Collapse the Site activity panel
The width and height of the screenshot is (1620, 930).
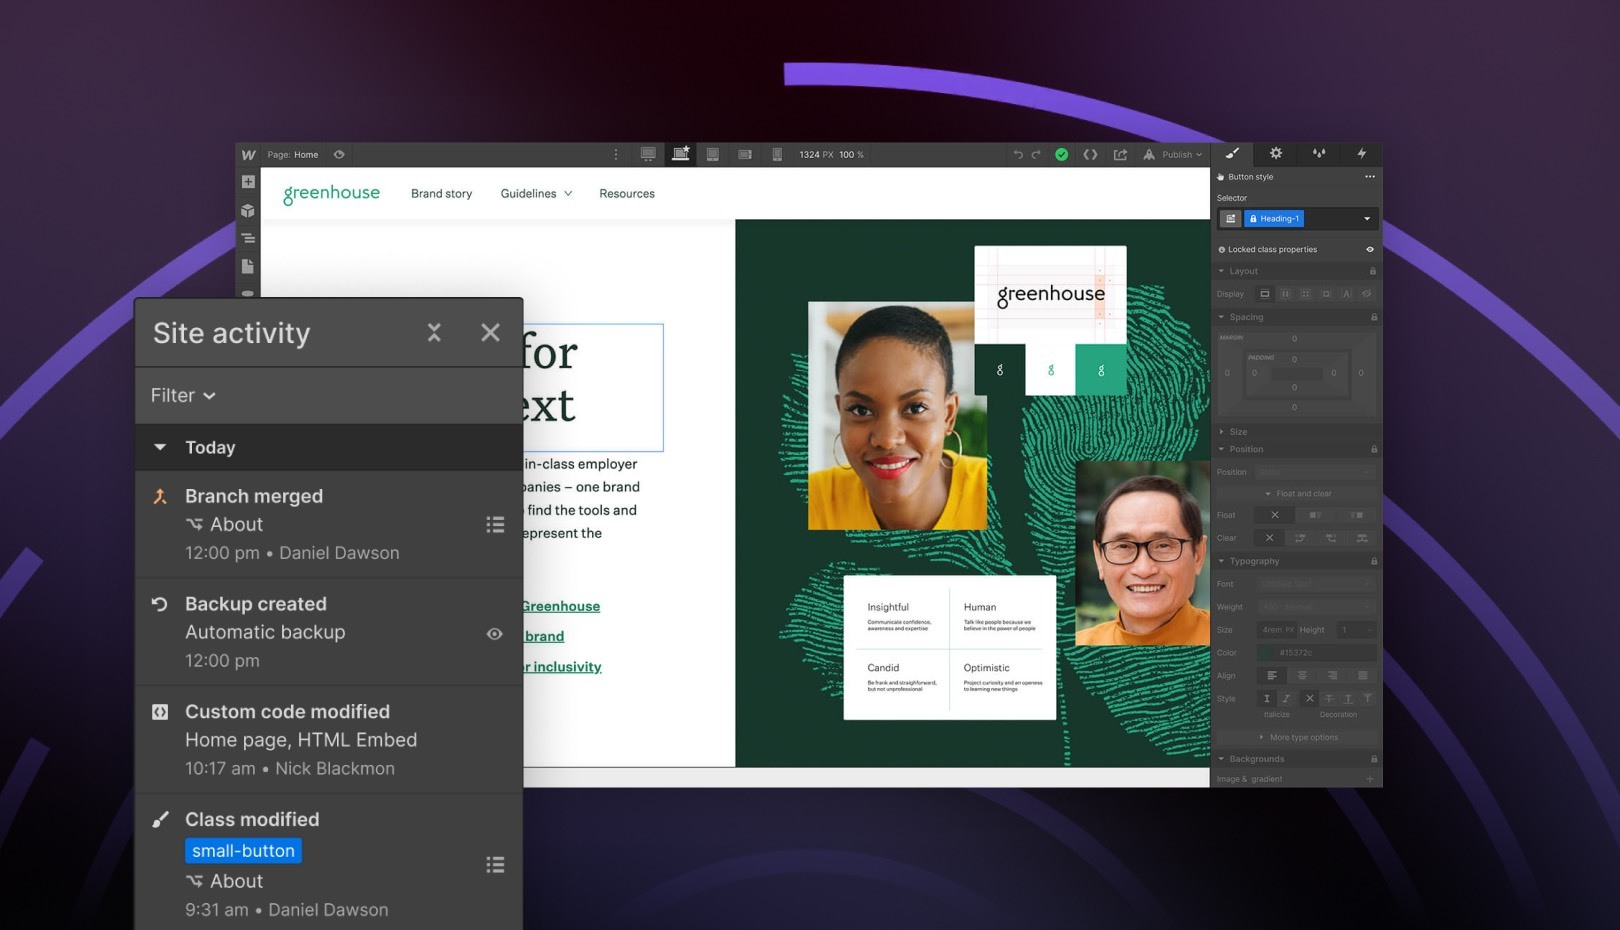click(434, 333)
